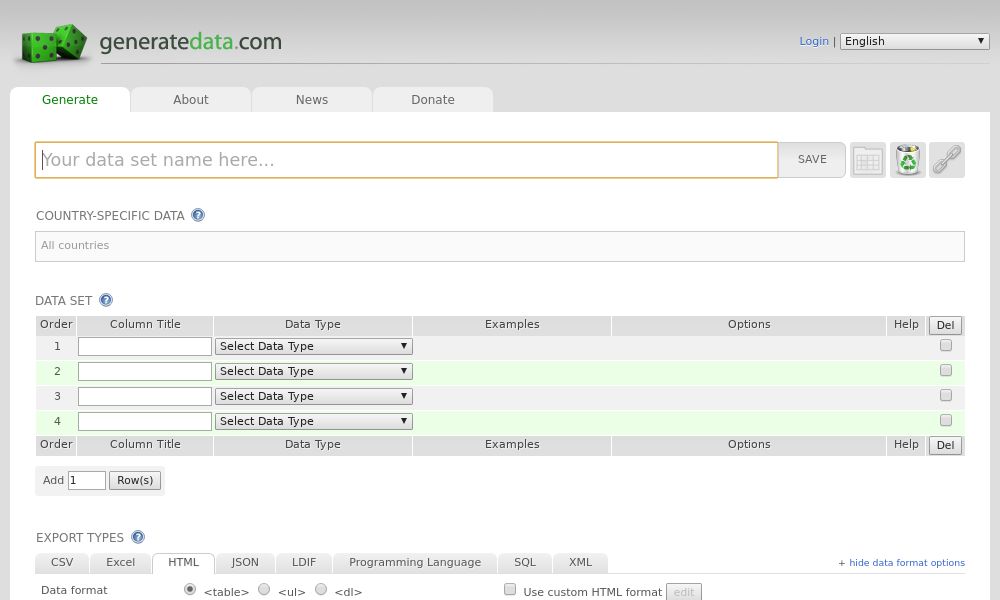Click the link icon to generate a share link
This screenshot has height=600, width=1000.
pos(946,160)
